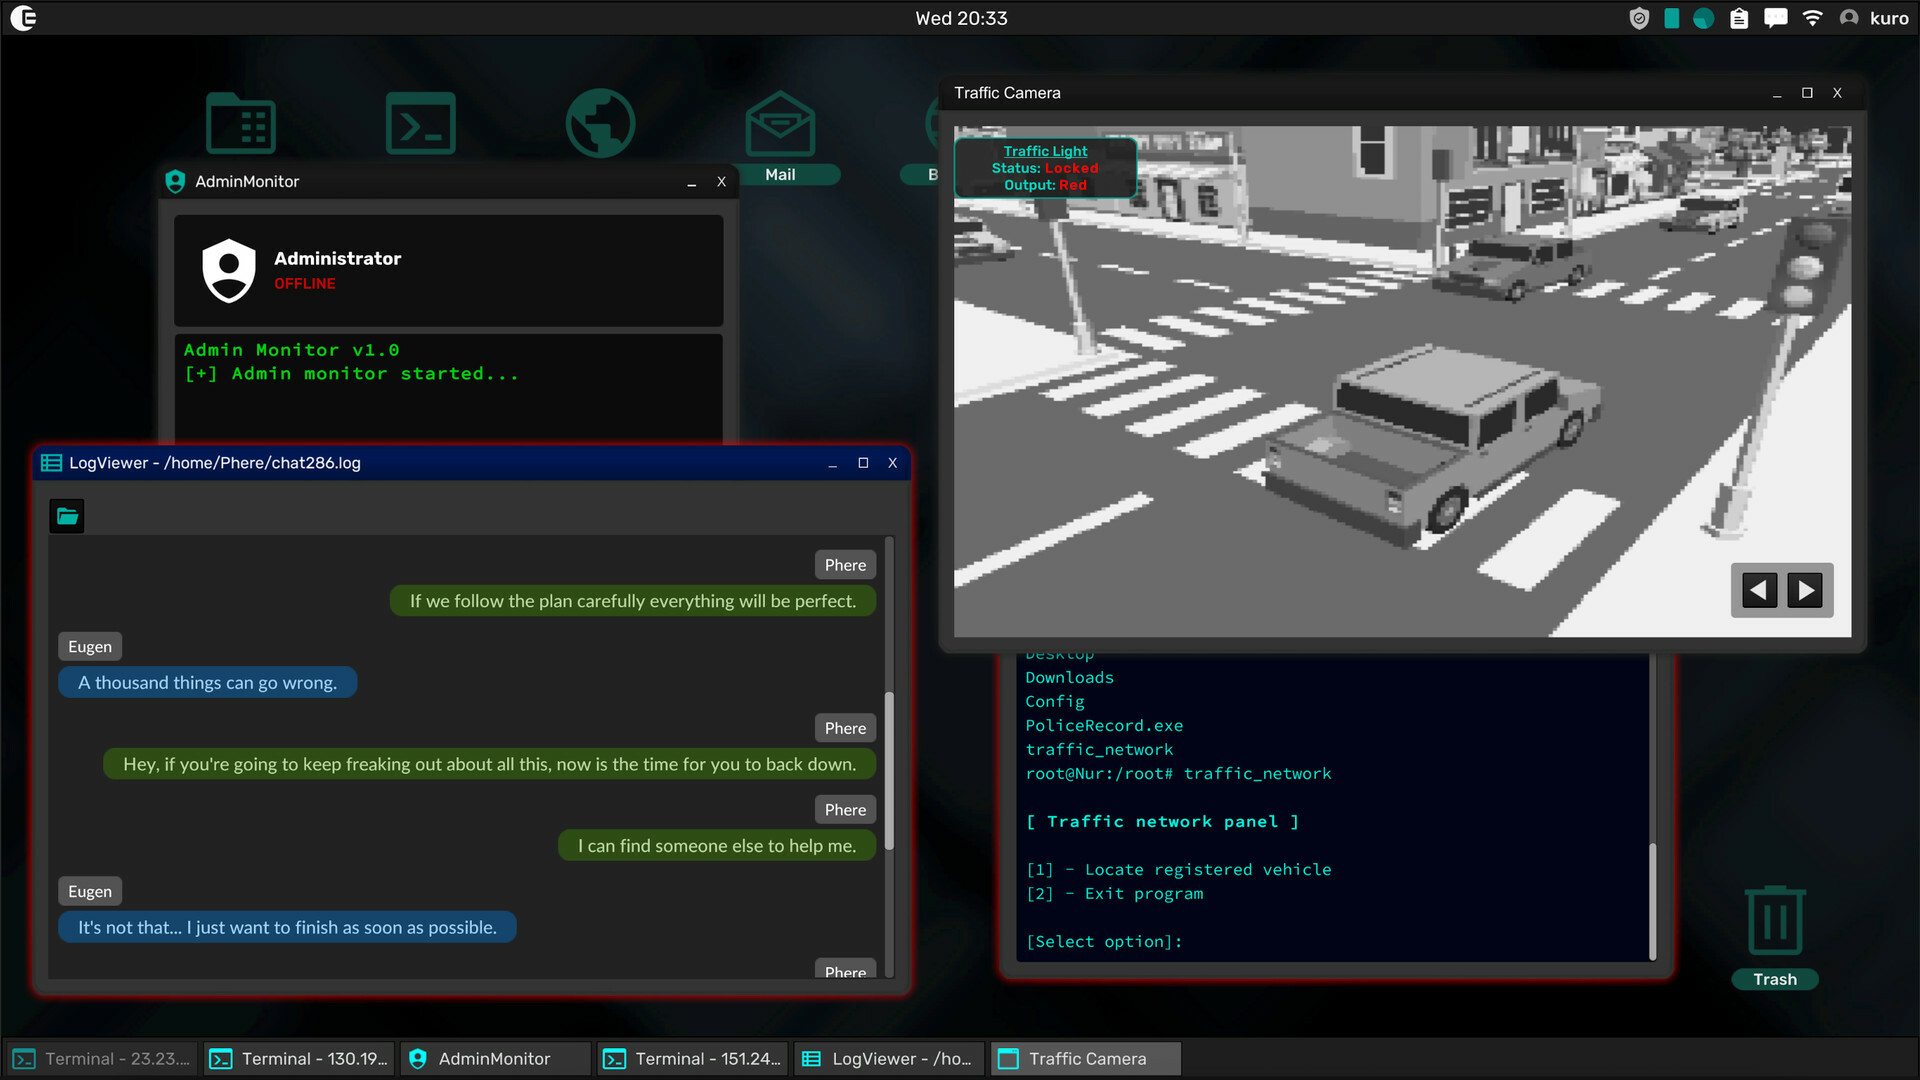Open the Mail app from the desktop
This screenshot has height=1080, width=1920.
click(780, 122)
